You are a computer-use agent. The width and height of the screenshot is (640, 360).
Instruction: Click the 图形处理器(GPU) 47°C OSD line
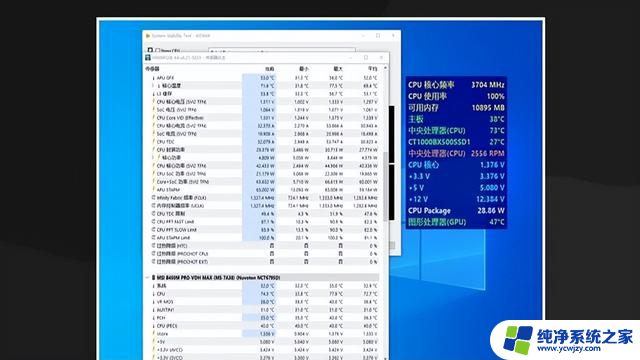(x=456, y=222)
